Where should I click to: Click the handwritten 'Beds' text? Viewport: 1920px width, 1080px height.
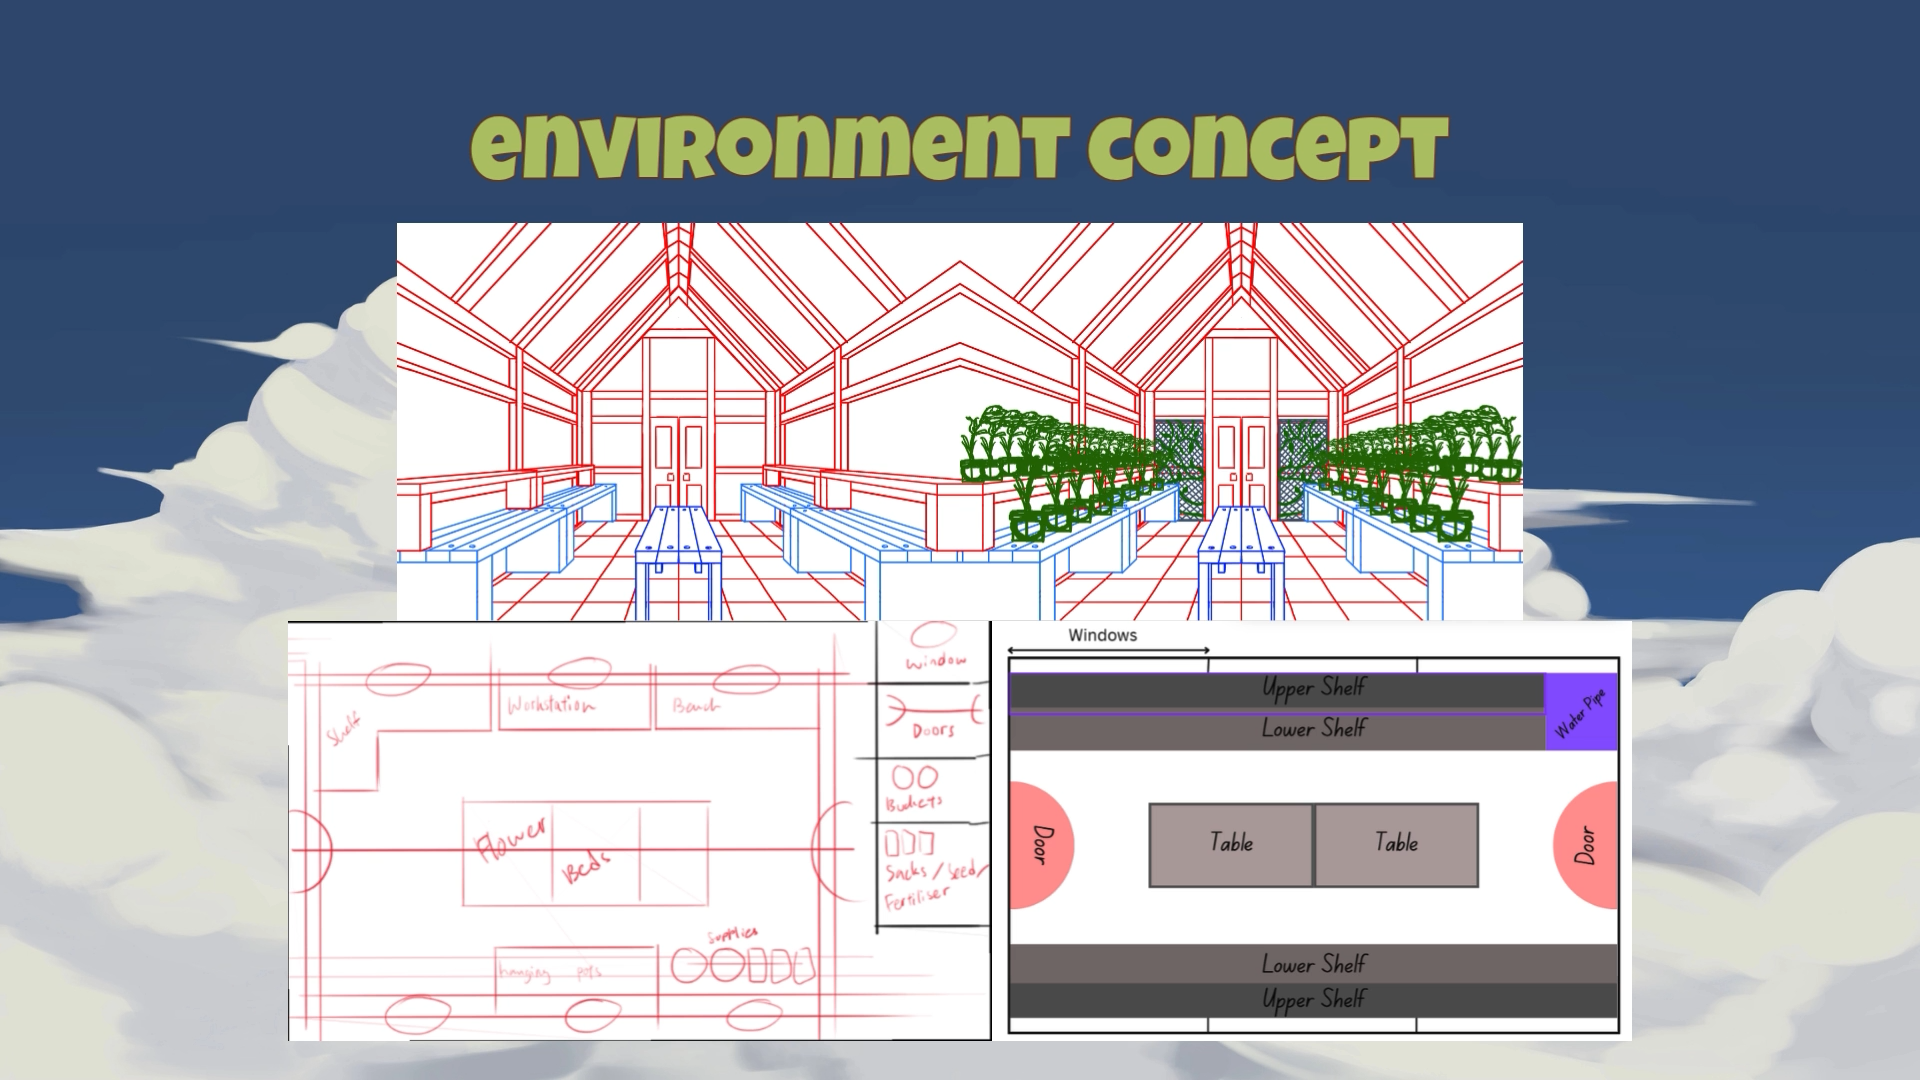586,867
